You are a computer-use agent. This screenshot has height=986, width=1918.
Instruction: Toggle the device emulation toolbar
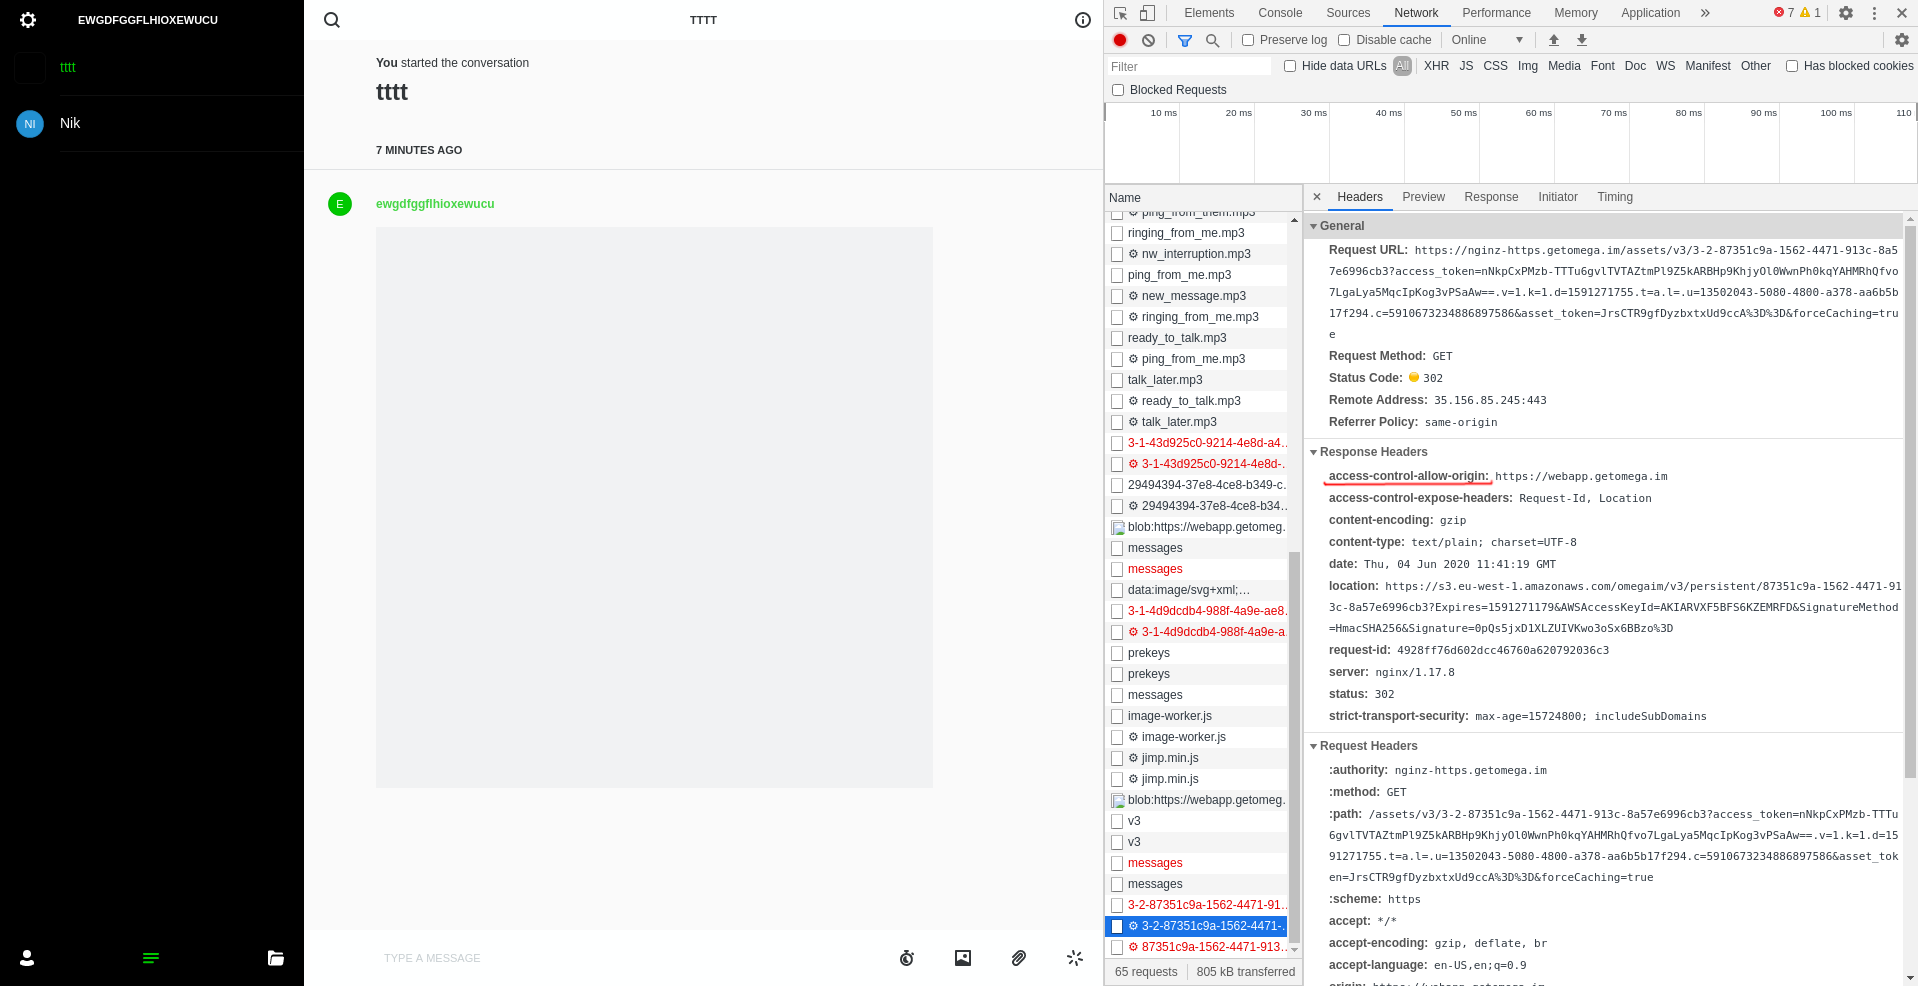pos(1146,13)
